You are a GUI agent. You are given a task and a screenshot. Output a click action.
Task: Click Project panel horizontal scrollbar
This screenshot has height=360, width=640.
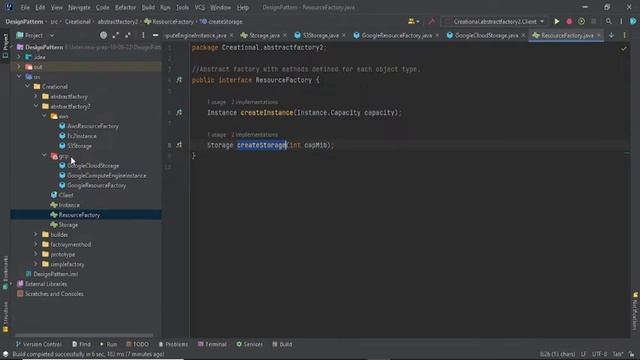(84, 335)
